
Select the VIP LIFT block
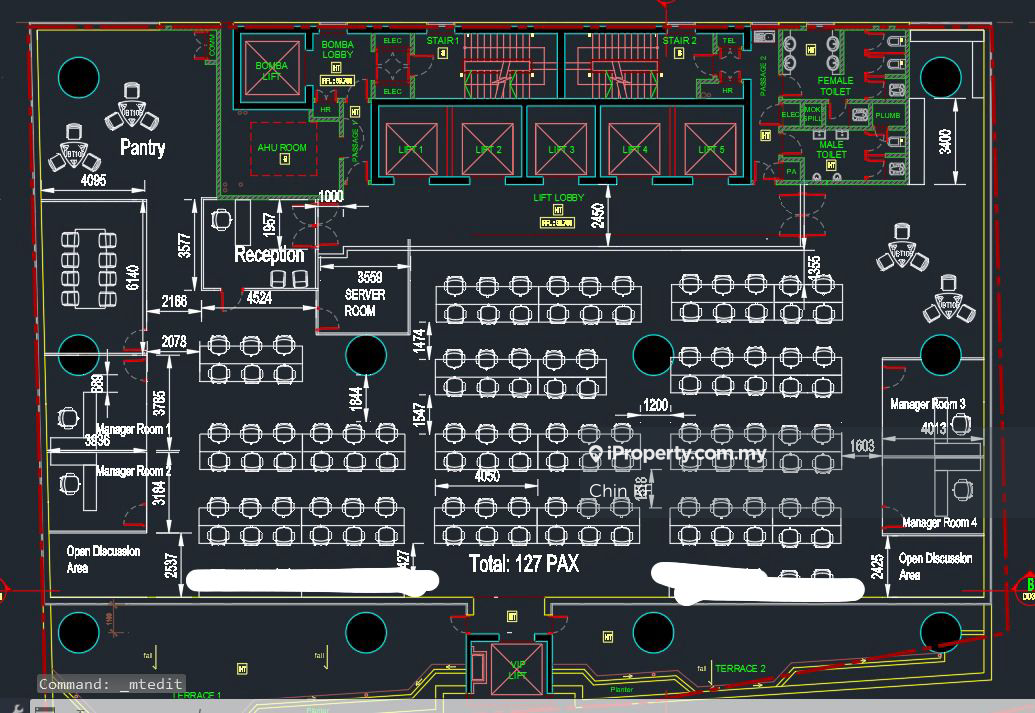pos(518,666)
